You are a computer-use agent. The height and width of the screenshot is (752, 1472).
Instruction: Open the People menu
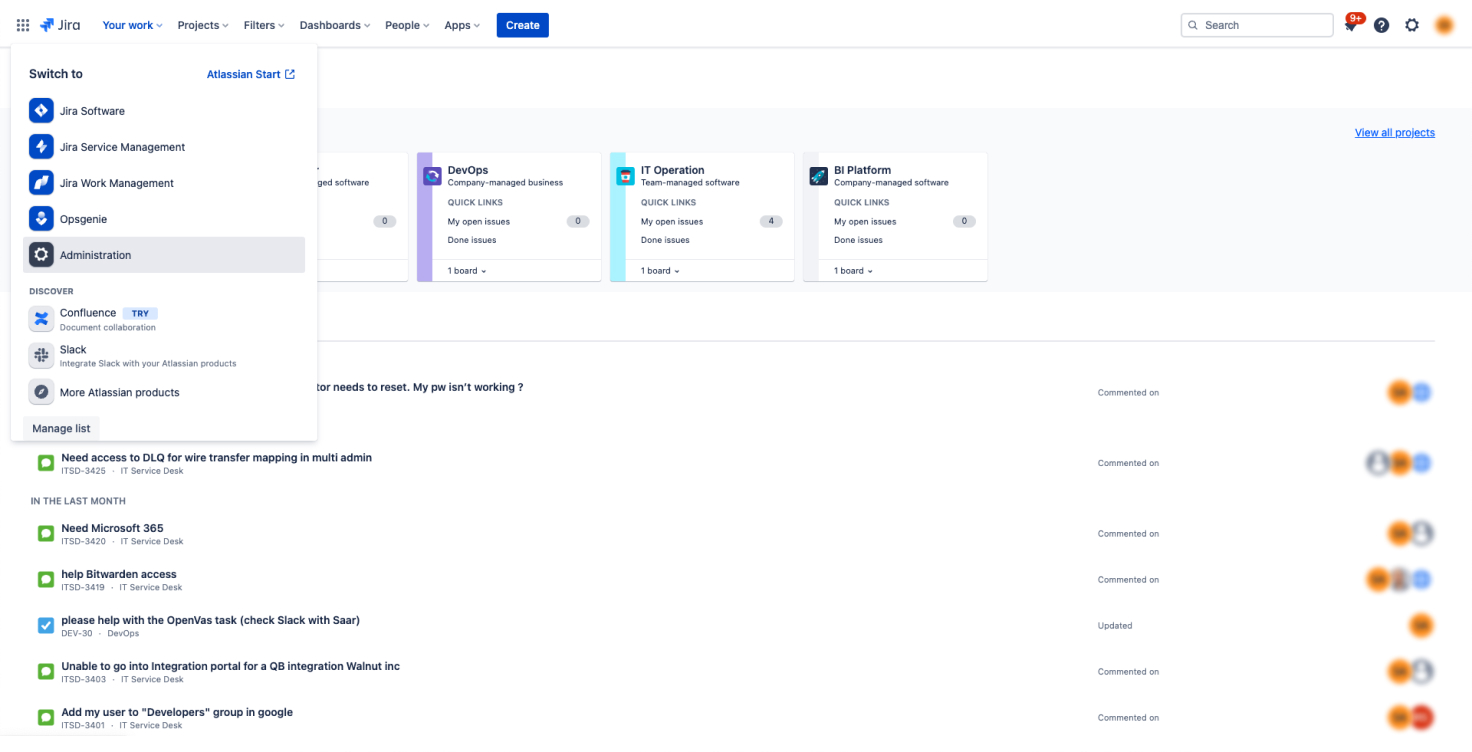click(x=407, y=25)
